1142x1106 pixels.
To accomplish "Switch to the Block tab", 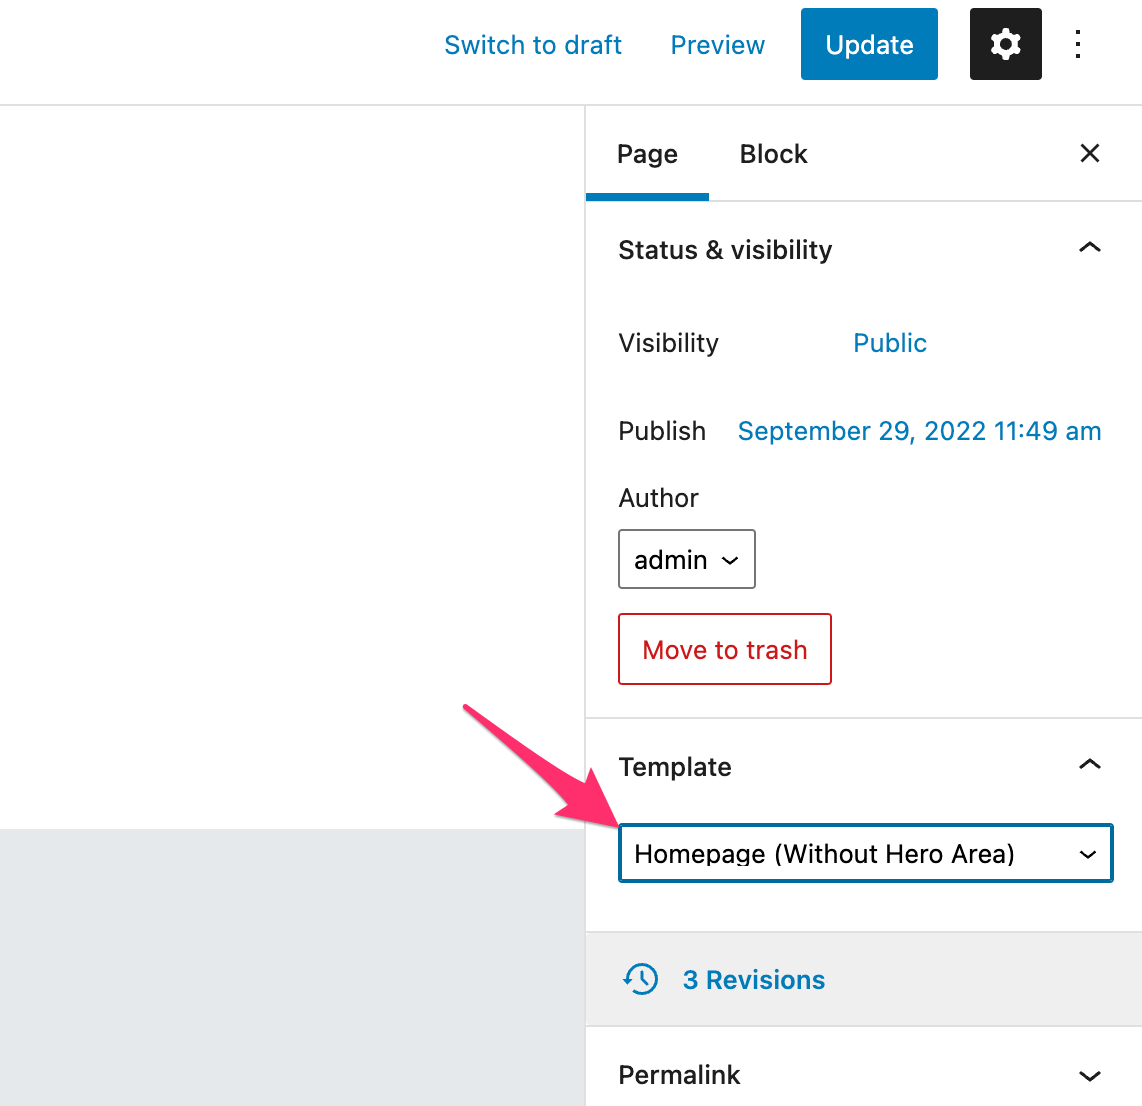I will coord(773,154).
